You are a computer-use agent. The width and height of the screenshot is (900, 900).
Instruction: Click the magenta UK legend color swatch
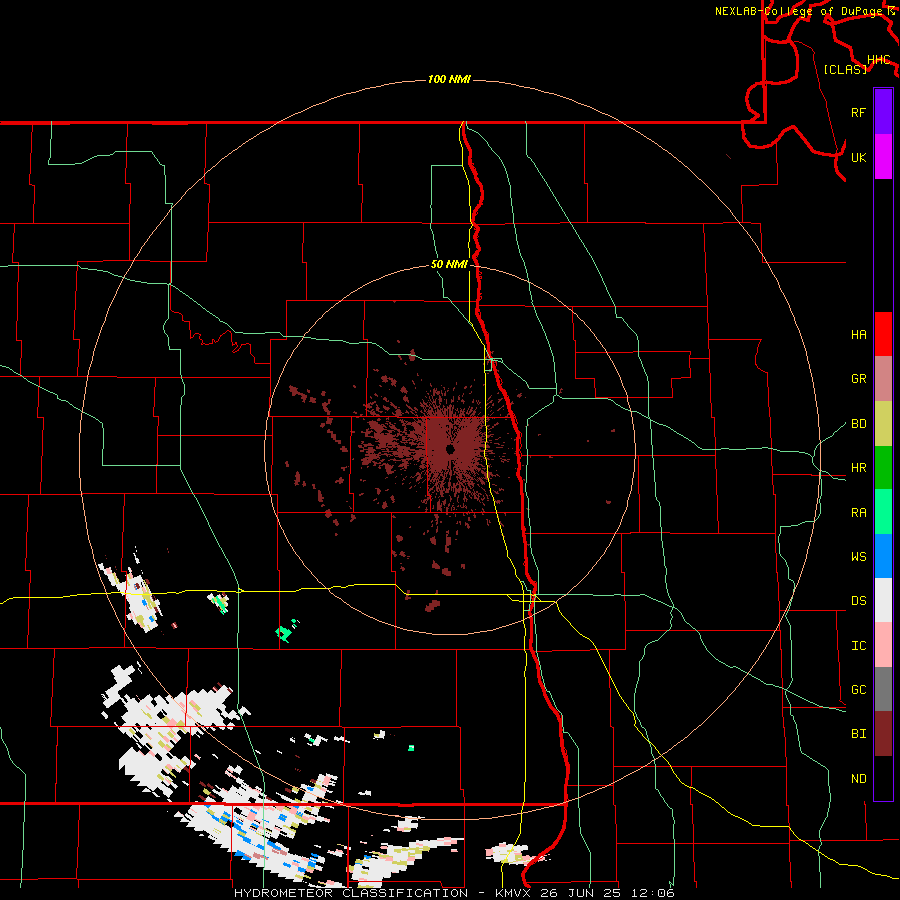click(883, 156)
